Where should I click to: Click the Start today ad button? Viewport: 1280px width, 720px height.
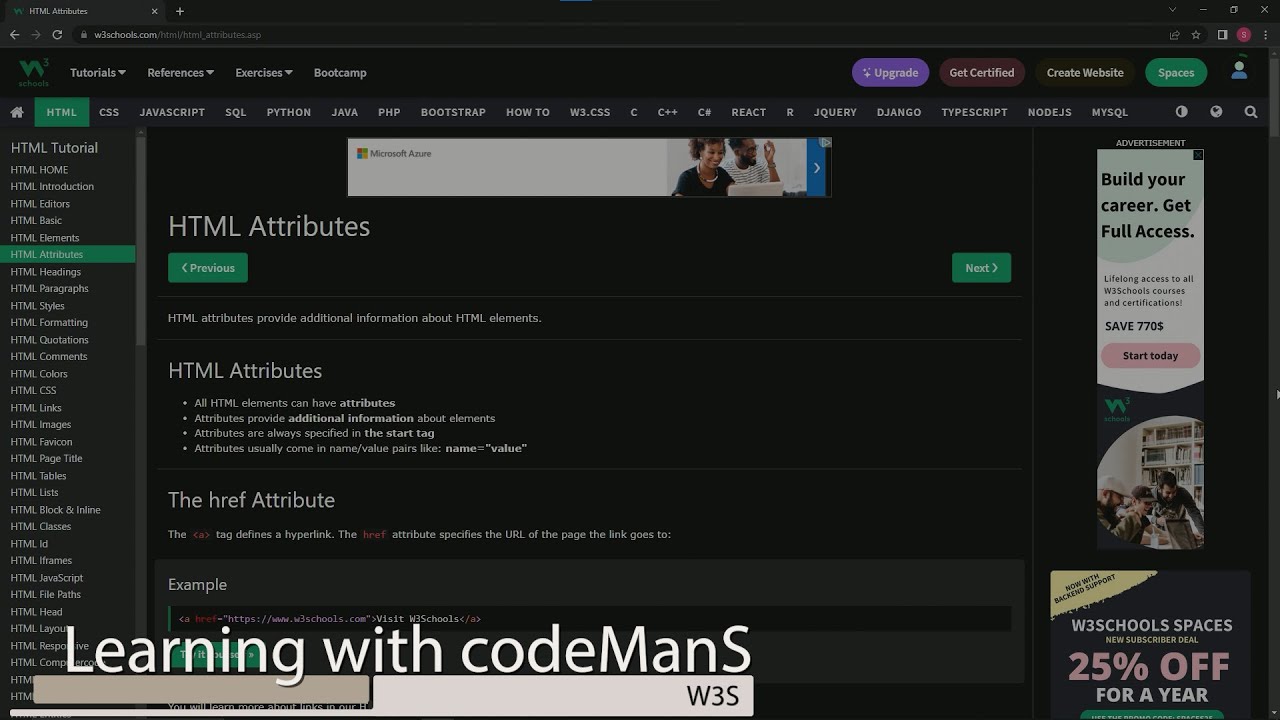coord(1150,355)
